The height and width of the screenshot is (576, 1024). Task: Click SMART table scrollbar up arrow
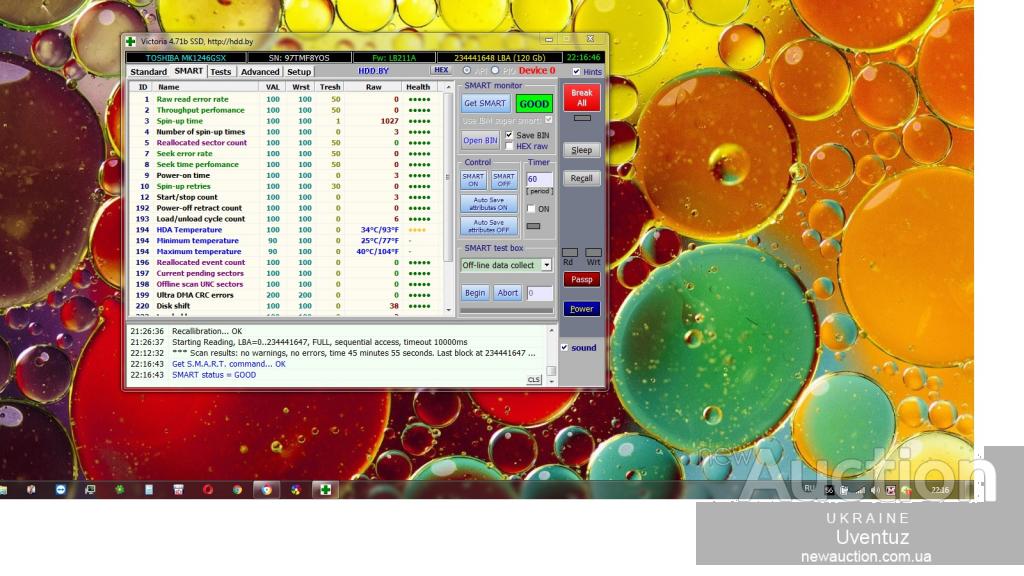(448, 87)
